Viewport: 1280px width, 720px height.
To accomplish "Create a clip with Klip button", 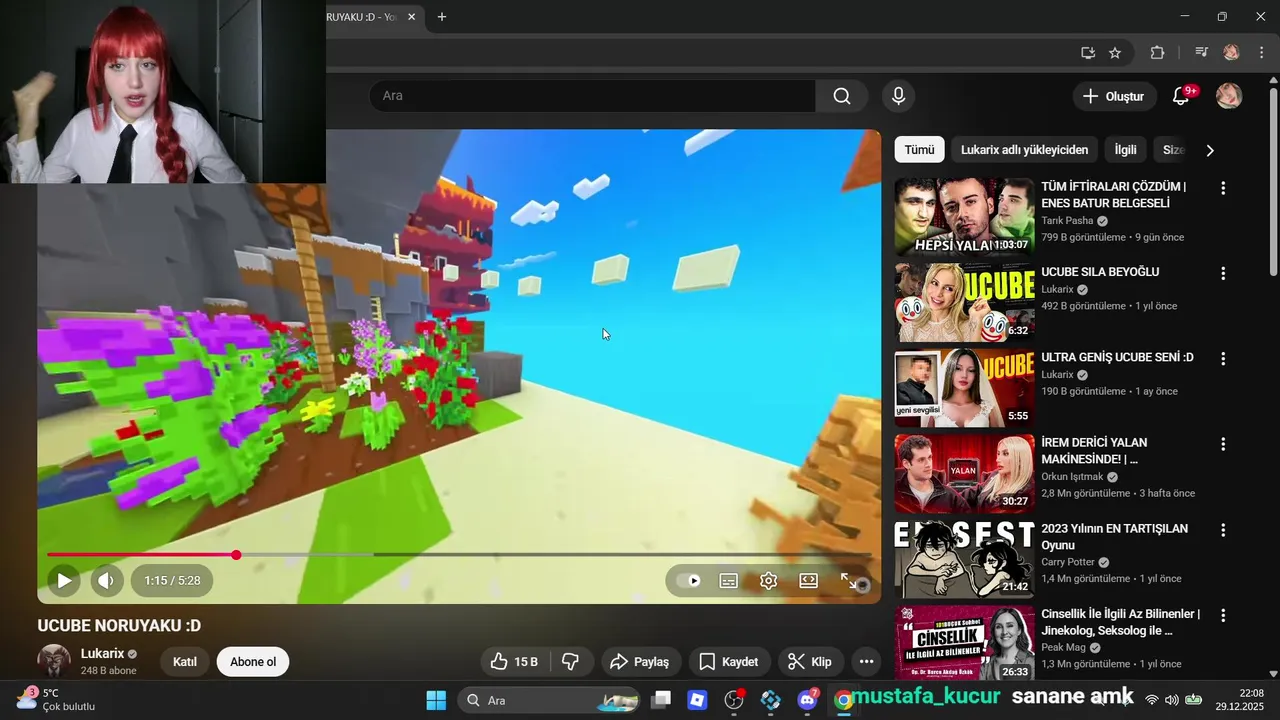I will pos(810,662).
